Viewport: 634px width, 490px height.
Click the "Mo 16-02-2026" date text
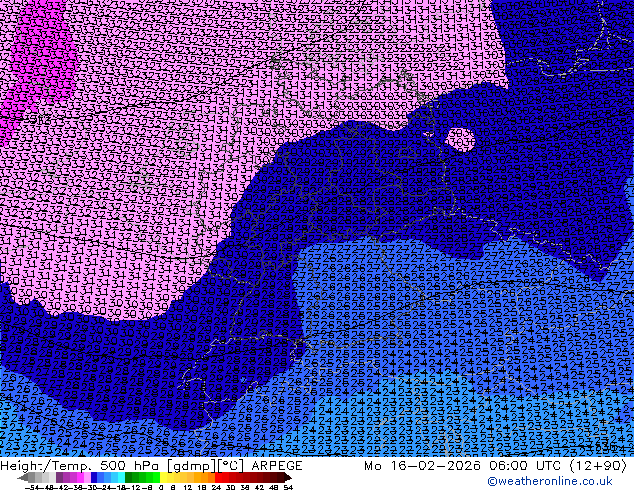422,466
